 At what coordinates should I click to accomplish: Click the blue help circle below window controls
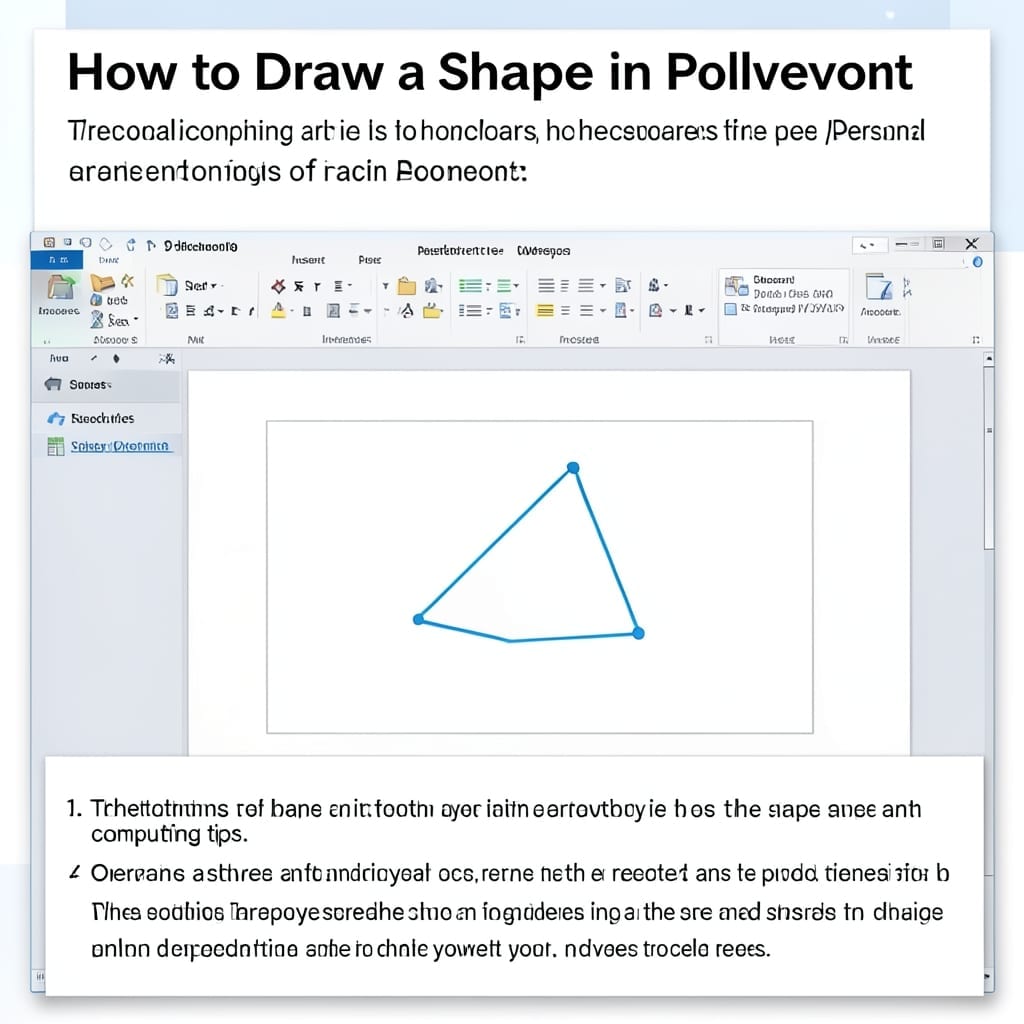click(x=977, y=262)
